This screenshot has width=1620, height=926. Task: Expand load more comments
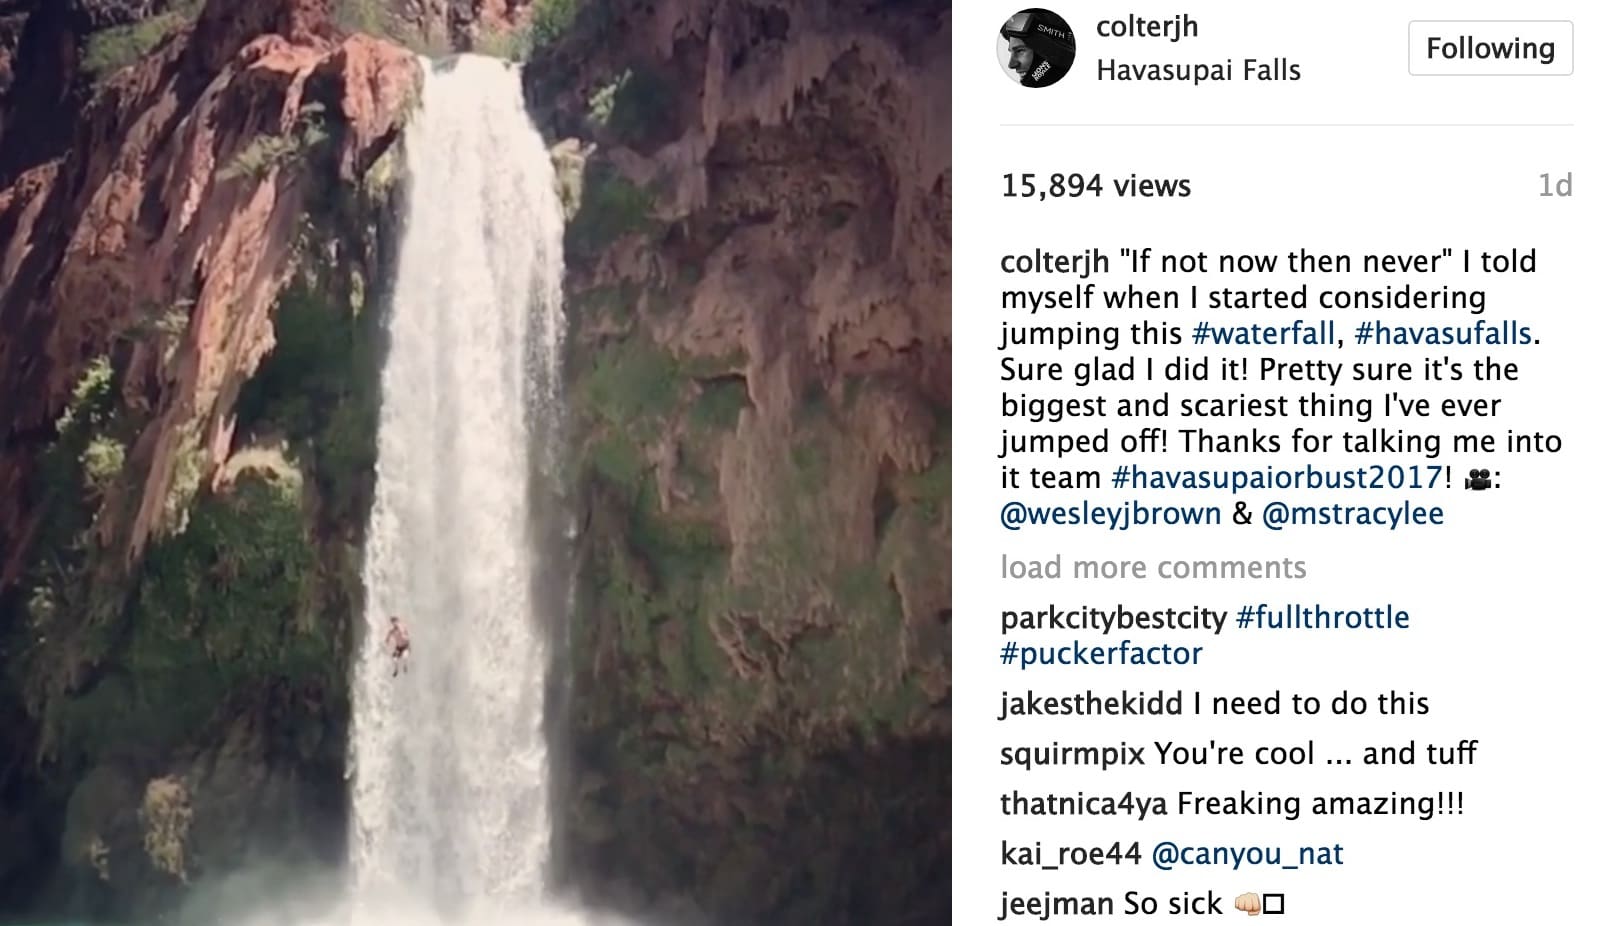pyautogui.click(x=1153, y=568)
